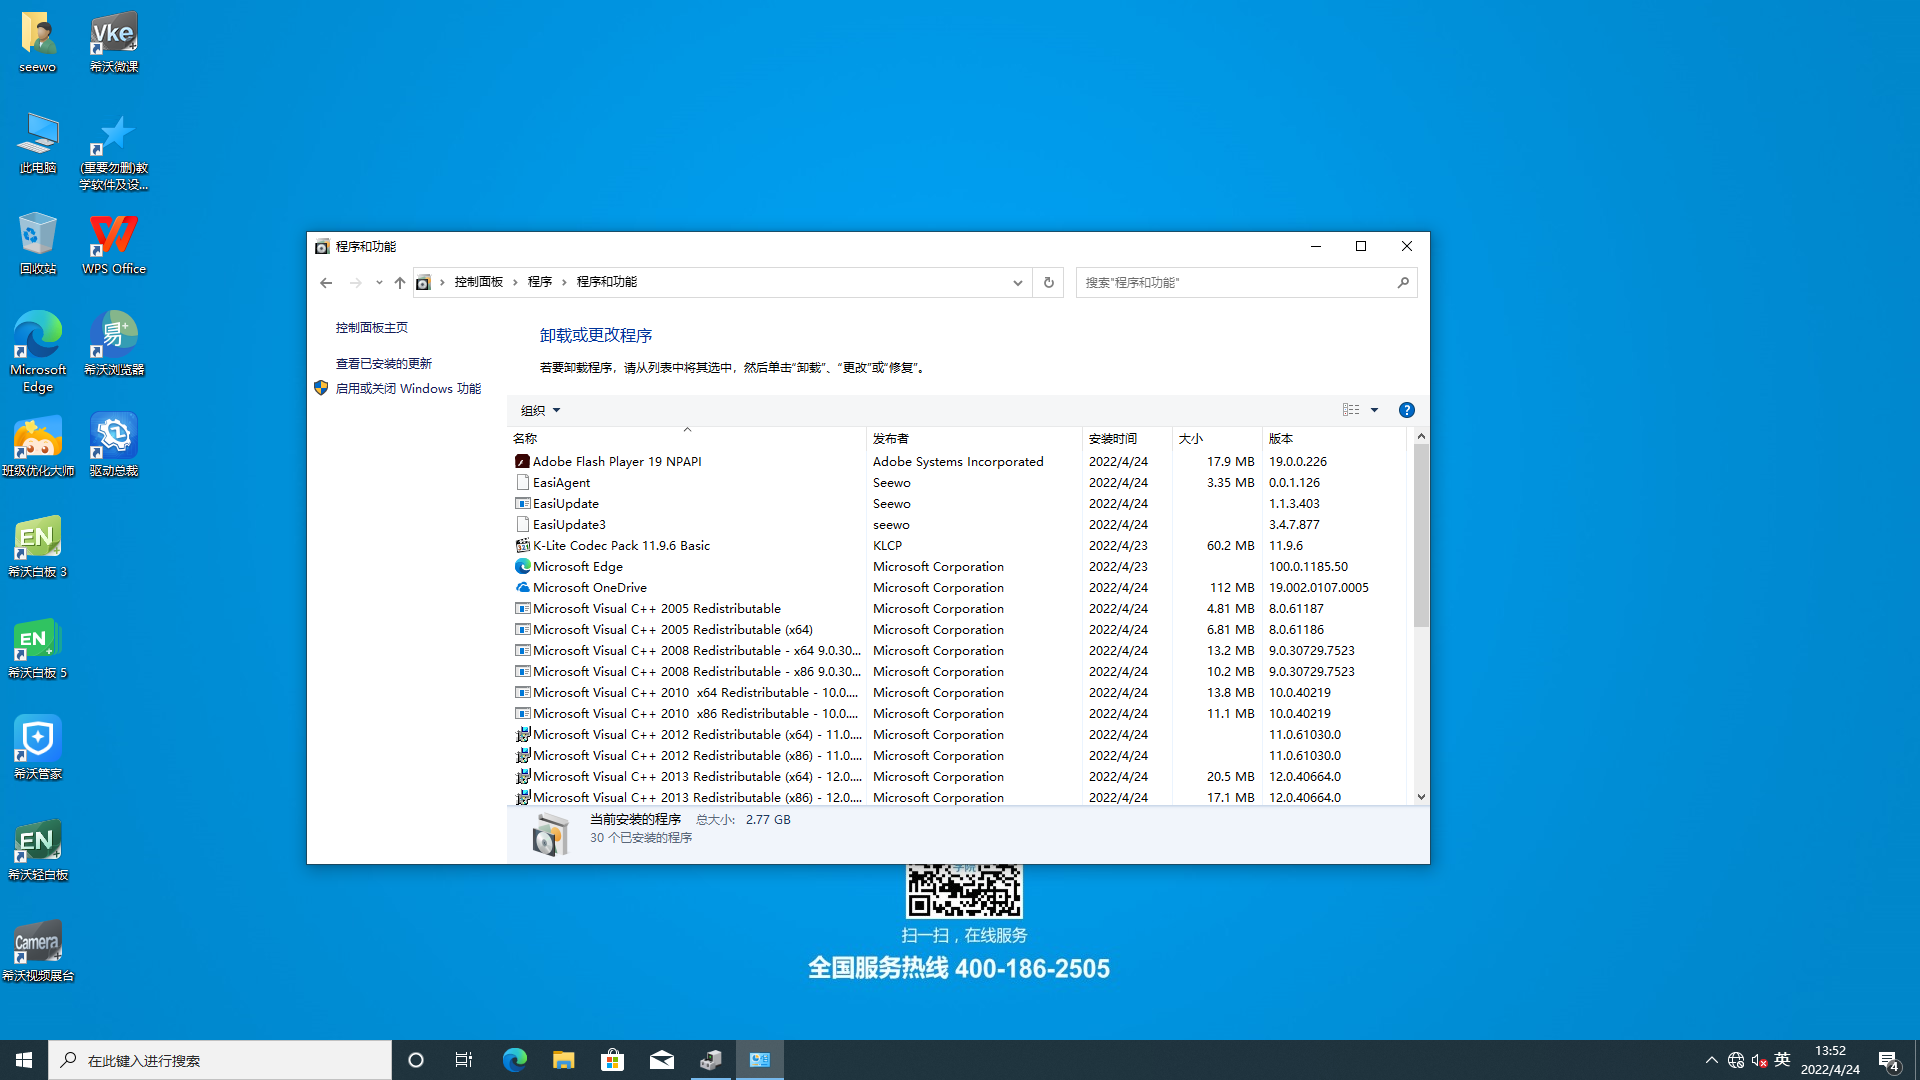Click the change view icon
Viewport: 1920px width, 1080px height.
1351,410
